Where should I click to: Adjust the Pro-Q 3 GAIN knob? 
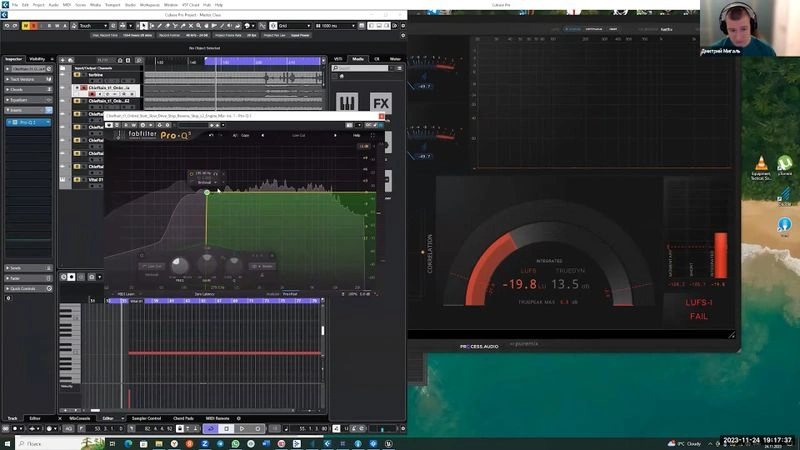207,264
